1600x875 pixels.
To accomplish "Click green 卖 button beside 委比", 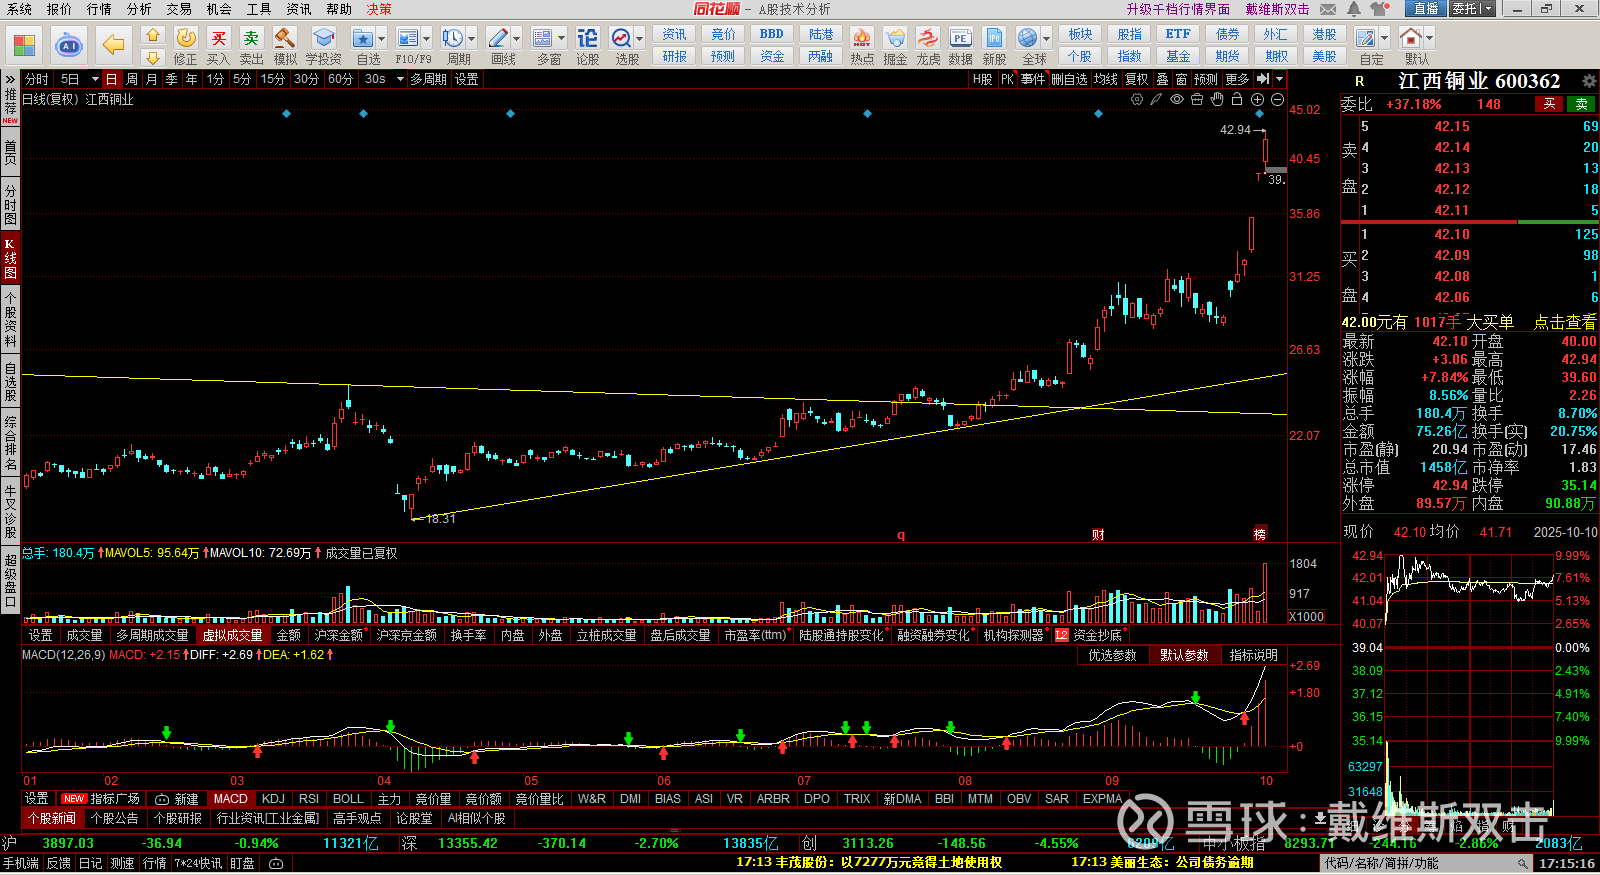I will click(1581, 104).
